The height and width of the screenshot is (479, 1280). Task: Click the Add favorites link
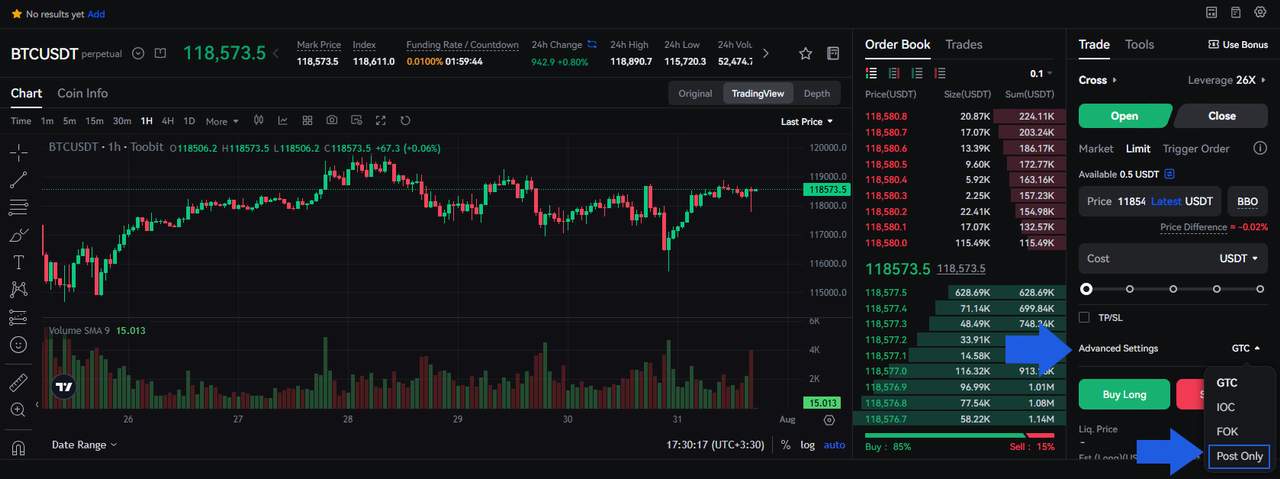(x=96, y=14)
